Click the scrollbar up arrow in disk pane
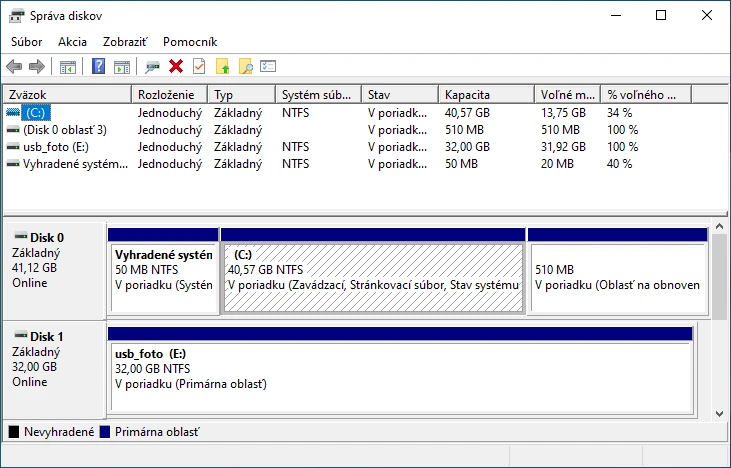 (x=719, y=227)
